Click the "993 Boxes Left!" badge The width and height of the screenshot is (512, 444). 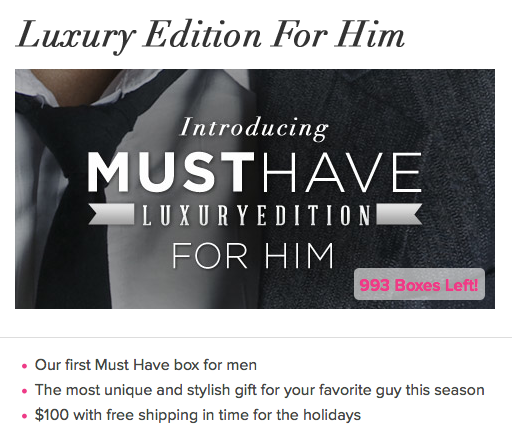(x=419, y=284)
